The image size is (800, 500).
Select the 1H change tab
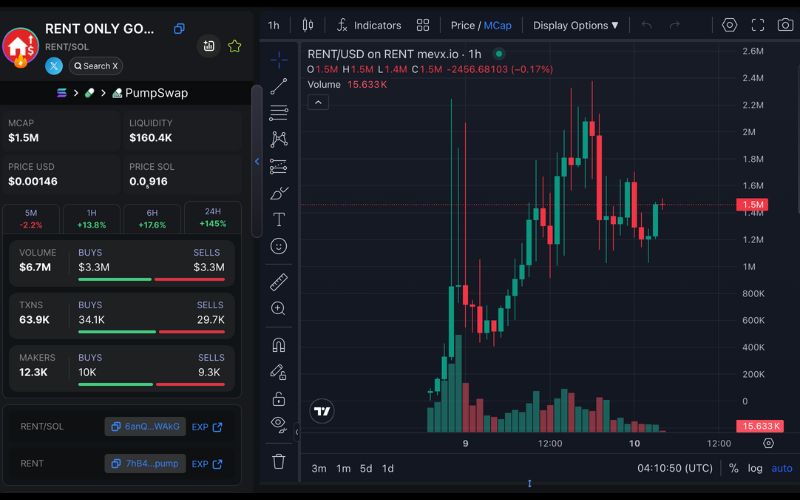point(91,218)
